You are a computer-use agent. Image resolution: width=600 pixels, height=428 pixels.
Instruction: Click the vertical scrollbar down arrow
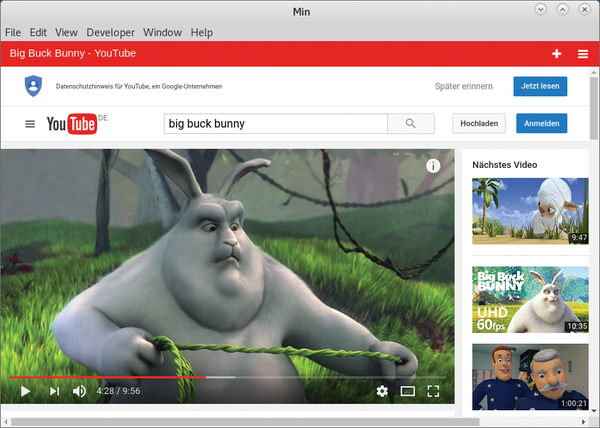(x=594, y=411)
